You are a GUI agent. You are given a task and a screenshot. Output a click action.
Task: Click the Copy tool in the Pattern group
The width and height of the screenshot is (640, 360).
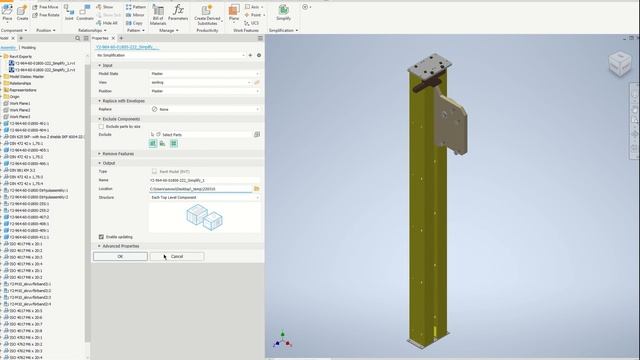[134, 23]
